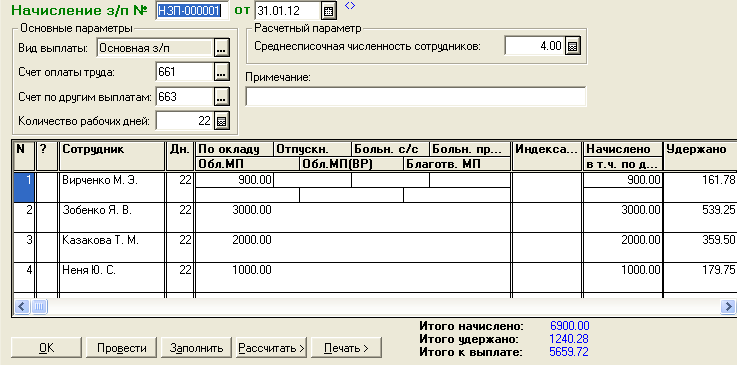
Task: Click the ? column header
Action: [x=47, y=155]
